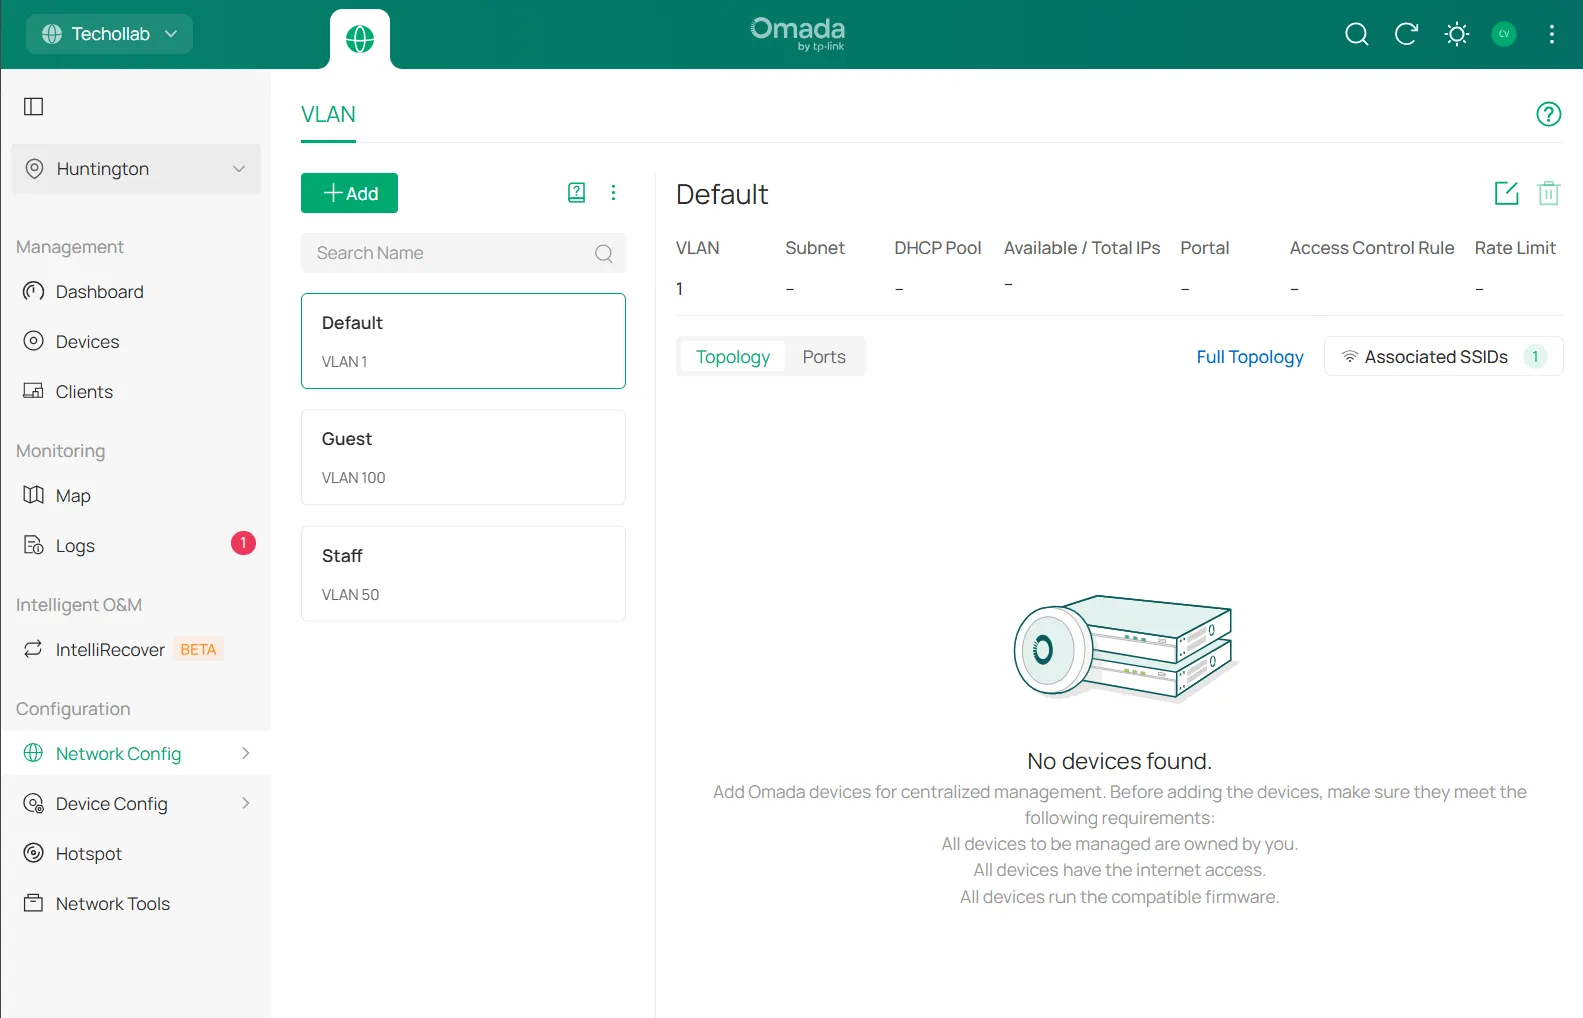Viewport: 1583px width, 1018px height.
Task: Open the user account avatar
Action: pyautogui.click(x=1504, y=34)
